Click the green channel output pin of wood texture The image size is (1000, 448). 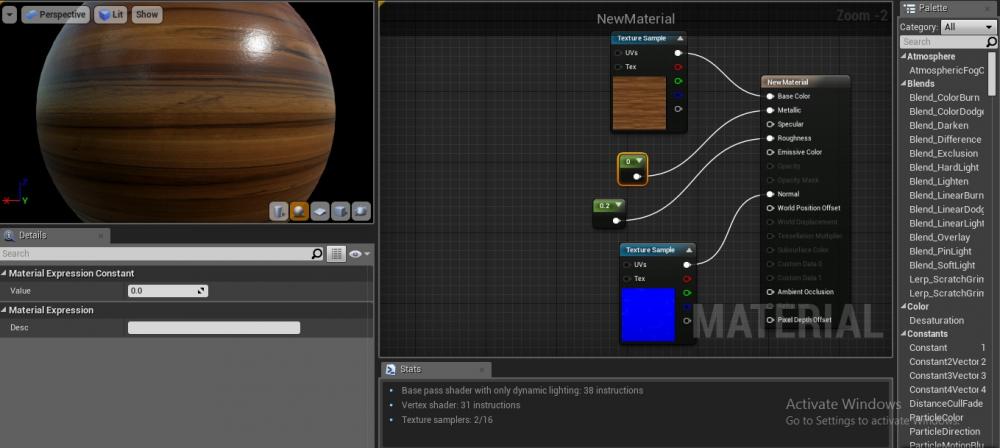click(679, 81)
